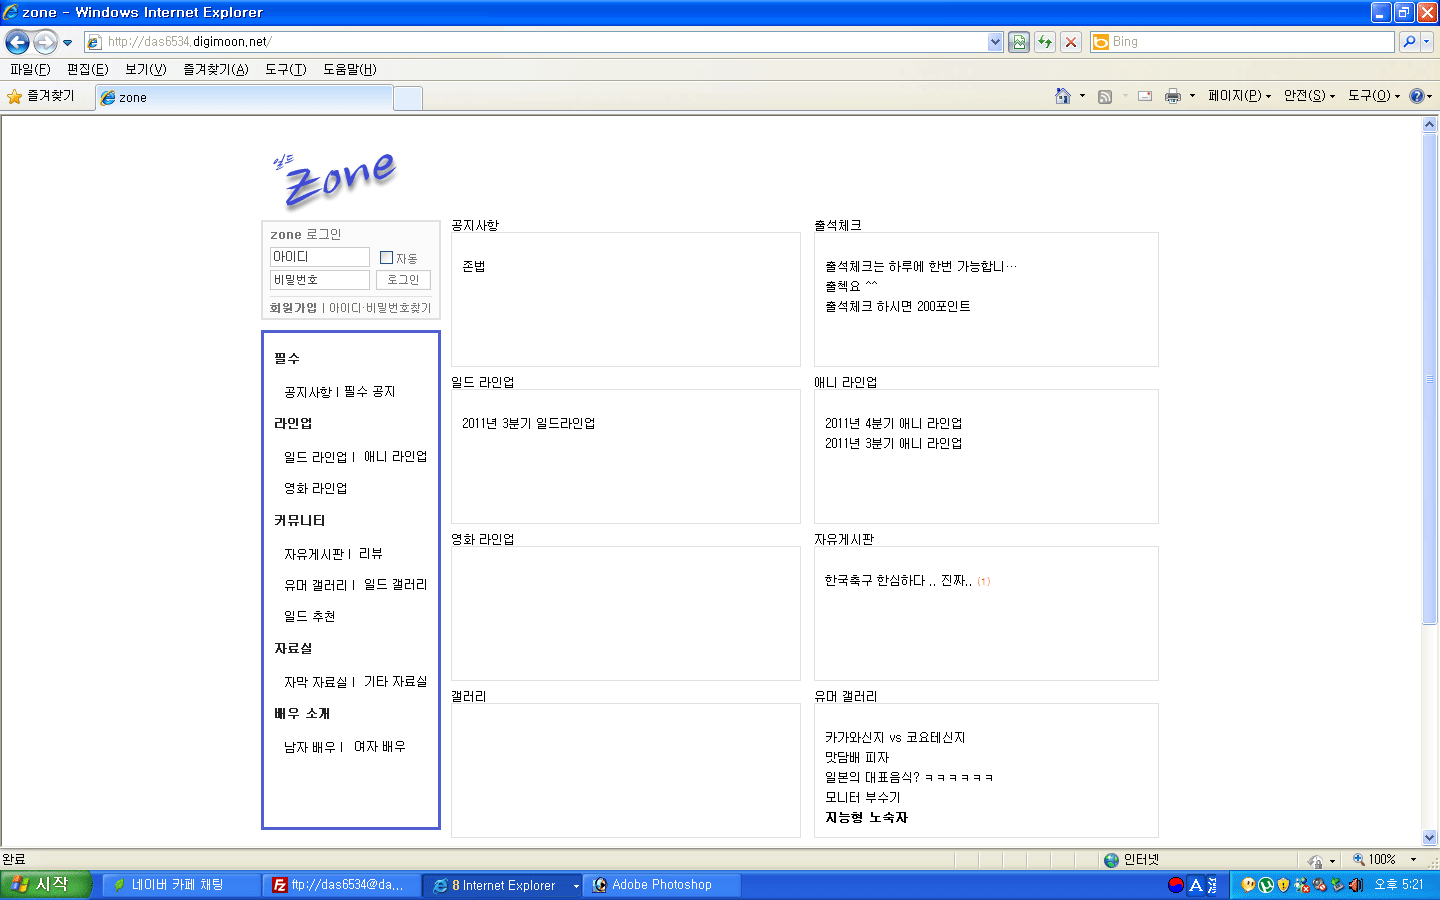Open the 즐겨찾기 favorites star button

click(x=41, y=96)
